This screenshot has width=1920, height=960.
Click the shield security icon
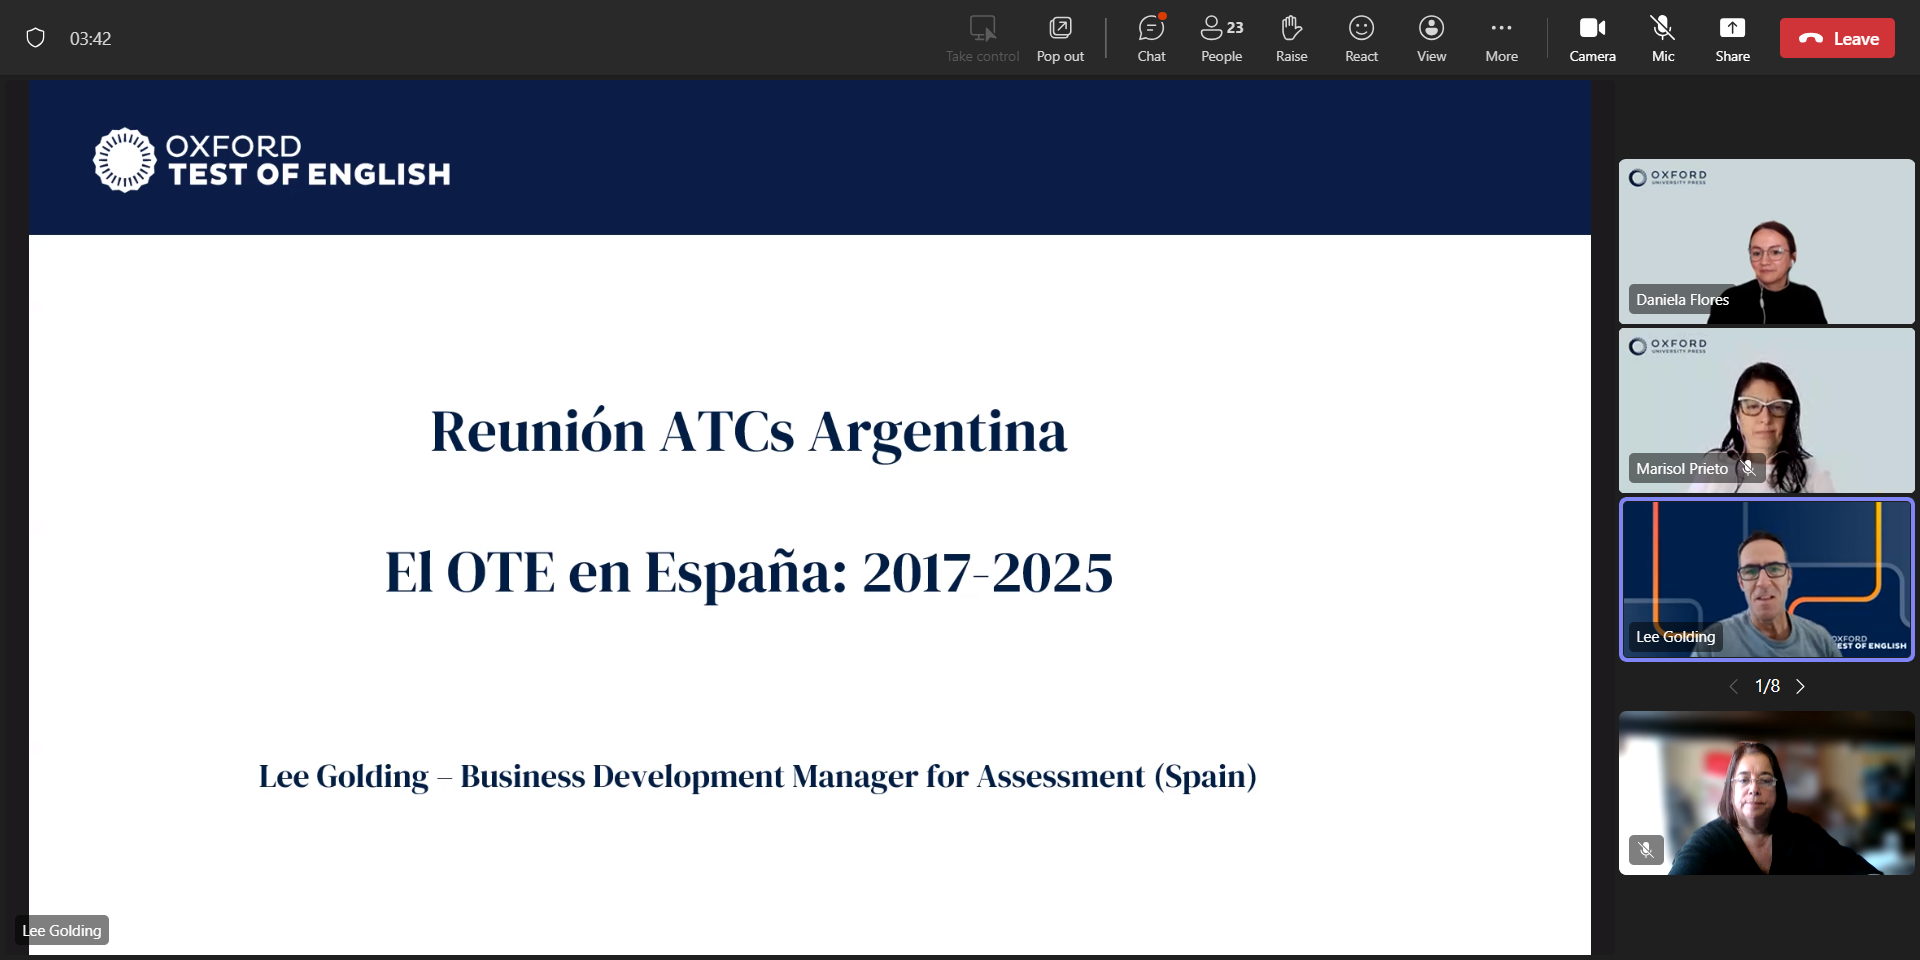click(35, 38)
